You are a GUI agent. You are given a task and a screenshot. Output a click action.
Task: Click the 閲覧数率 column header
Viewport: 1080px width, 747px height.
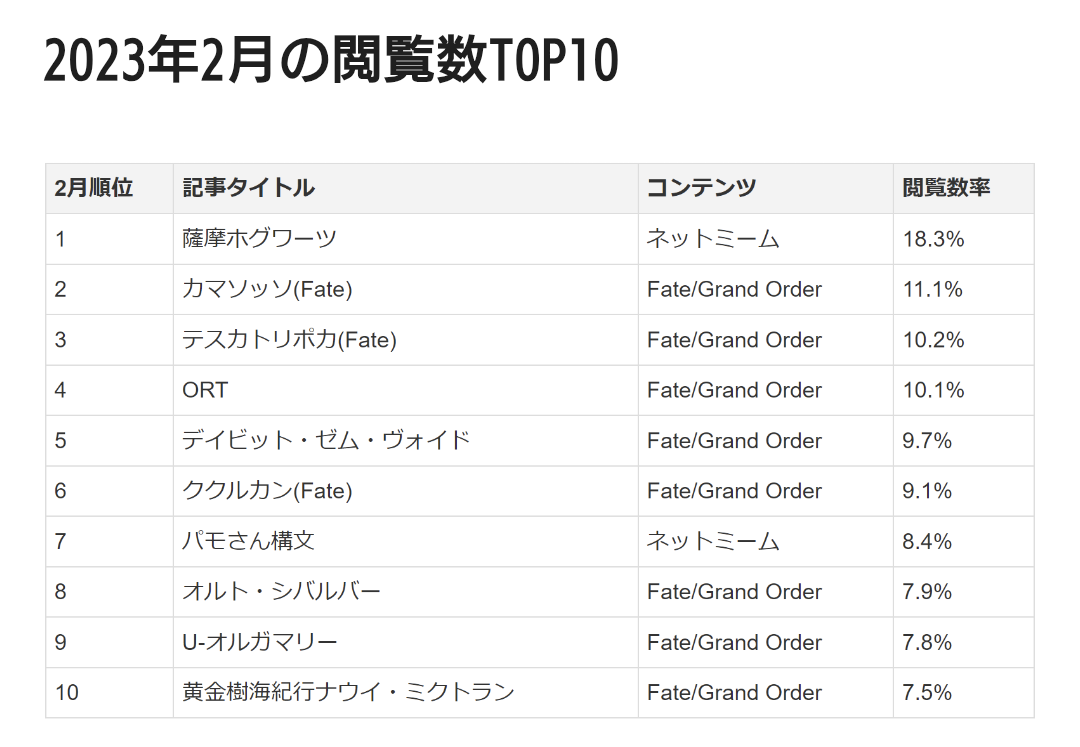946,188
